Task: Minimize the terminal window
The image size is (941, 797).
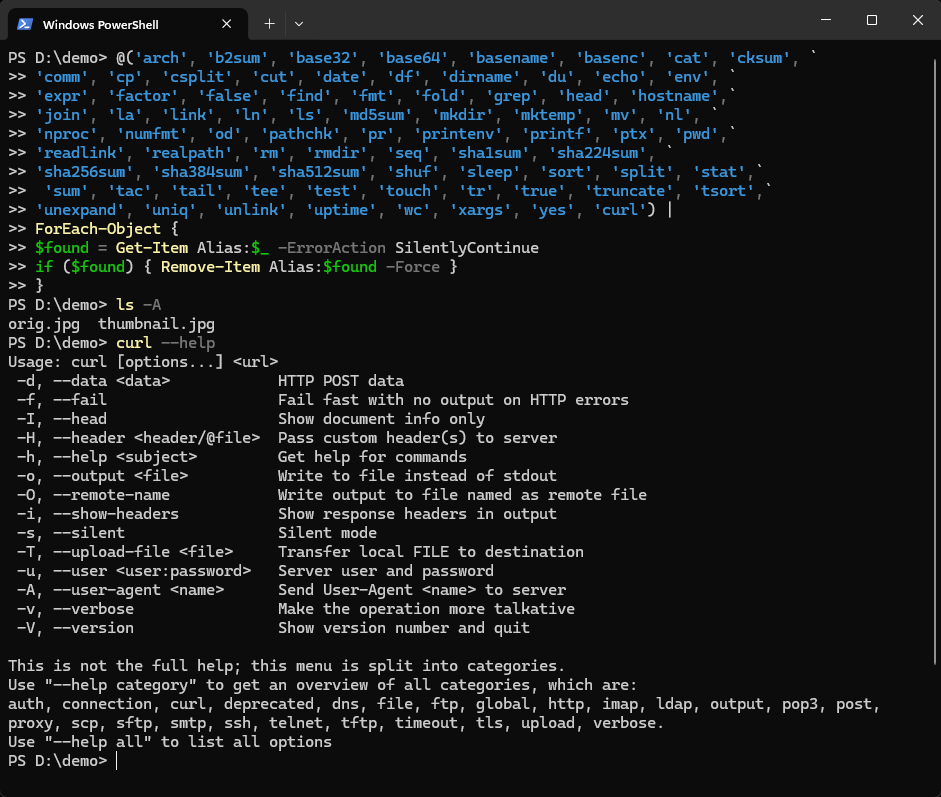Action: 826,20
